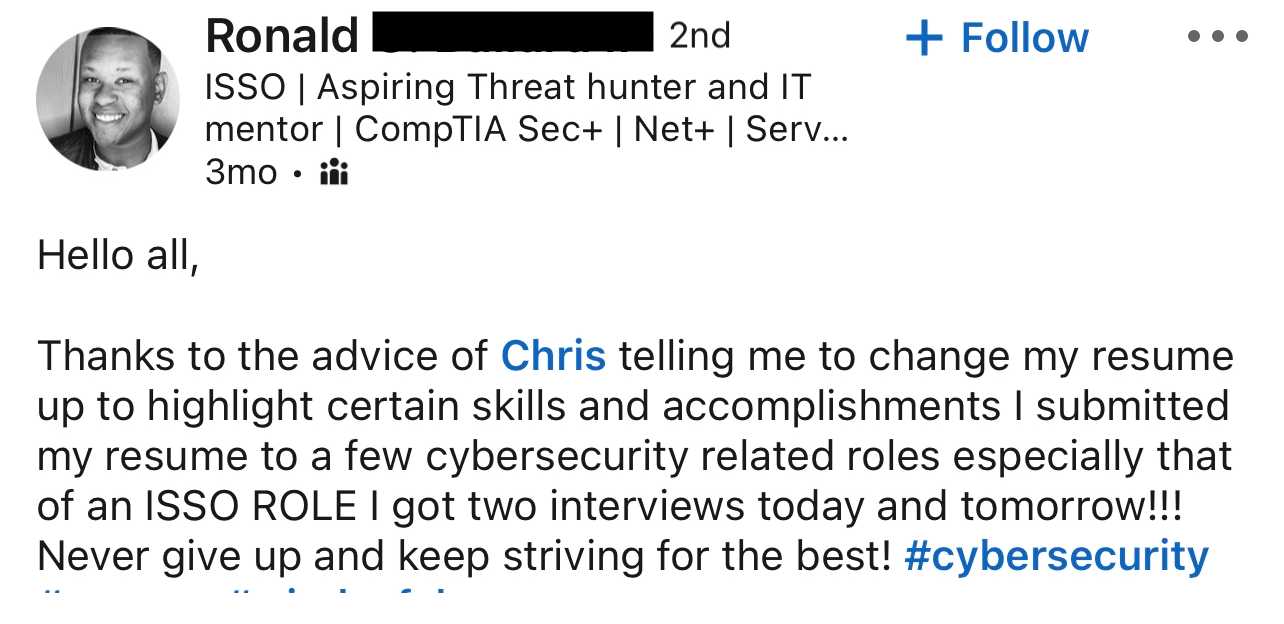Screen dimensions: 1284x624
Task: Click the Hello all greeting line
Action: 118,256
